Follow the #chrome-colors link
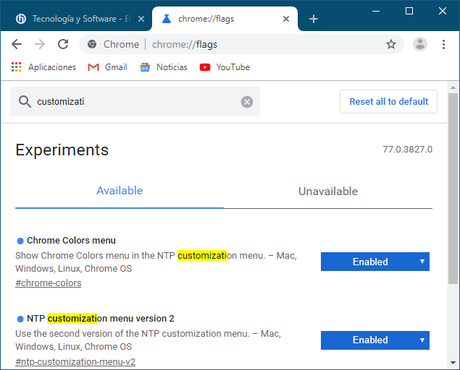This screenshot has height=370, width=460. pyautogui.click(x=48, y=283)
